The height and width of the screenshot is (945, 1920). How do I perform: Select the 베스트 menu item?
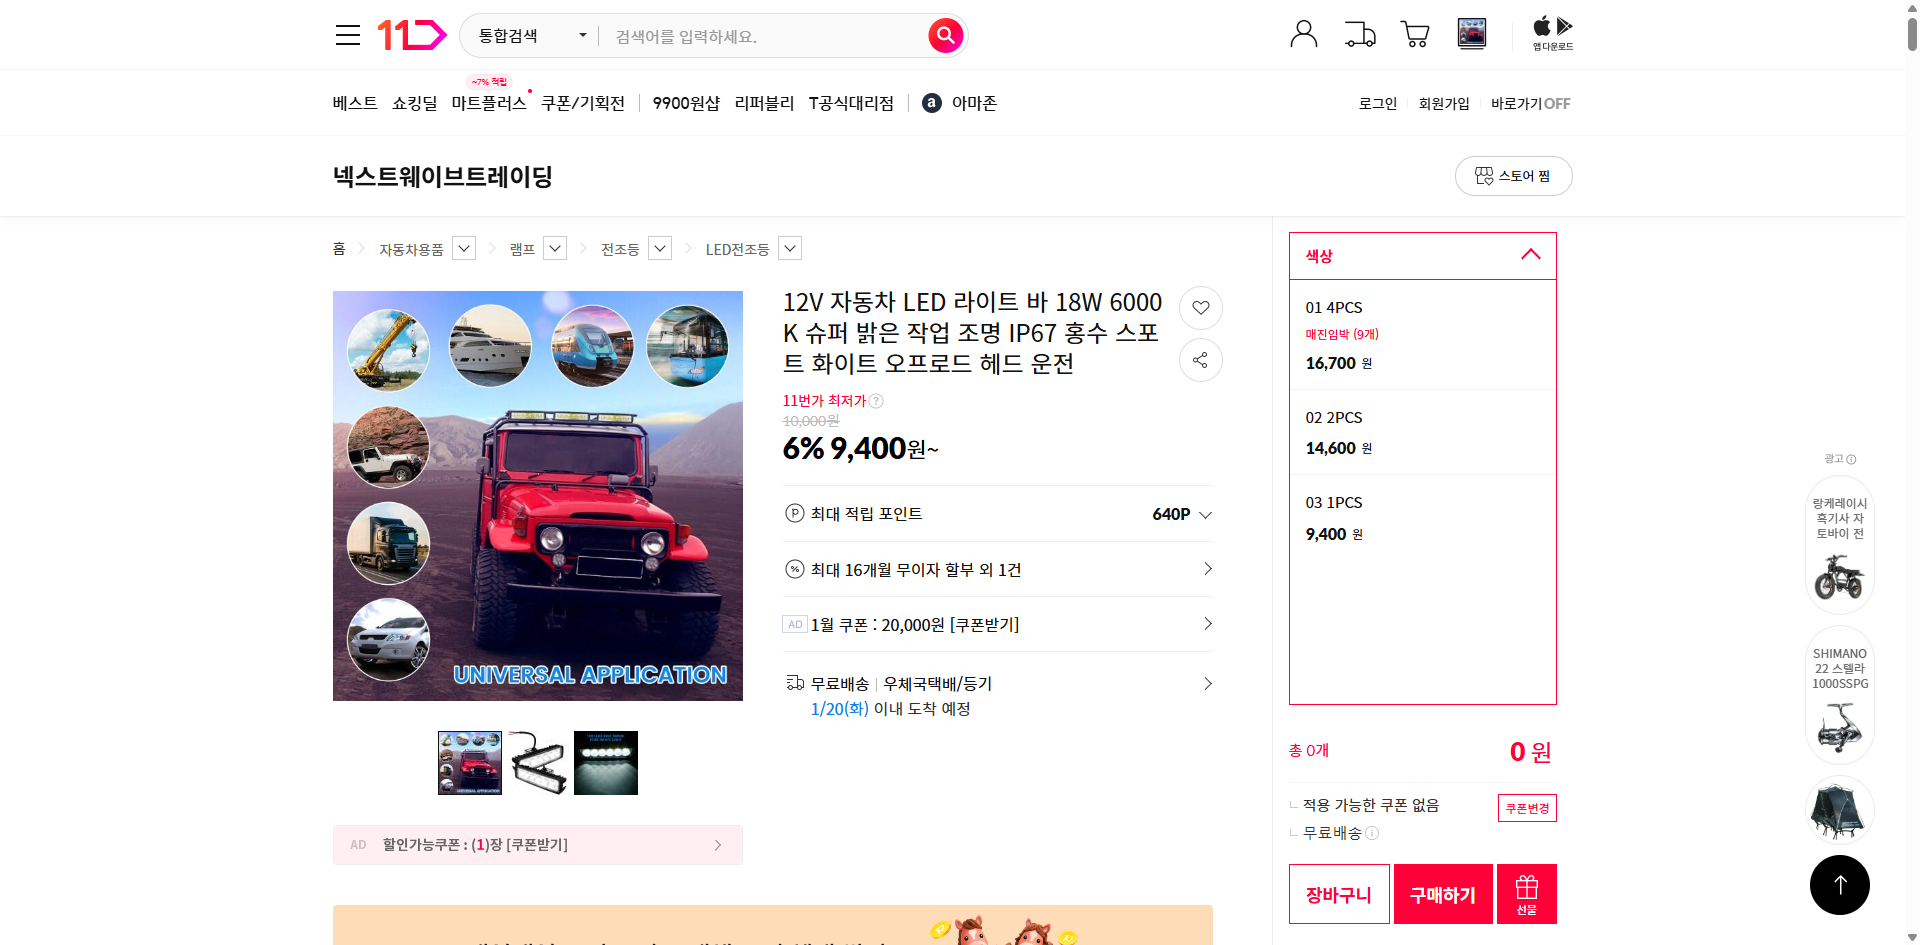(x=355, y=103)
